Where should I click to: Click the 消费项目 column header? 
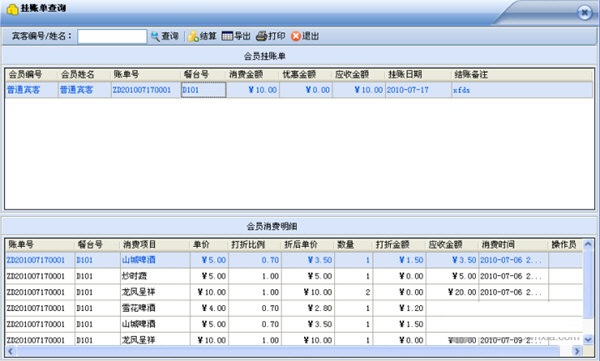tap(155, 245)
